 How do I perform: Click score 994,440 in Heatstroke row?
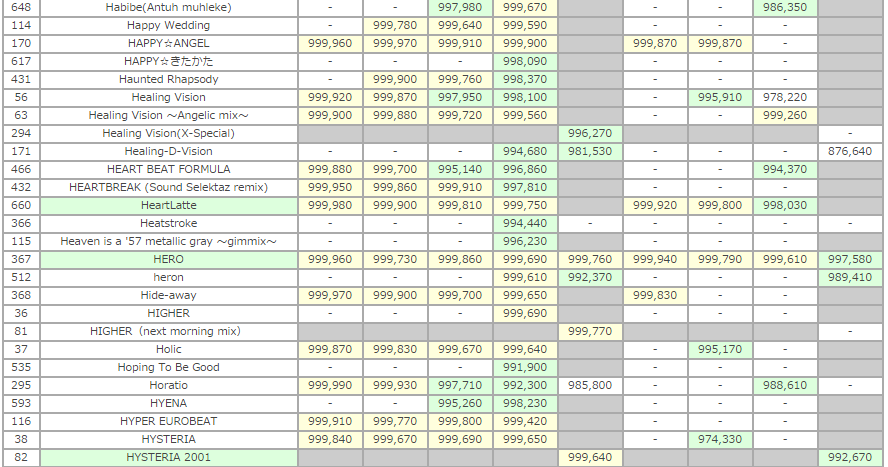525,224
